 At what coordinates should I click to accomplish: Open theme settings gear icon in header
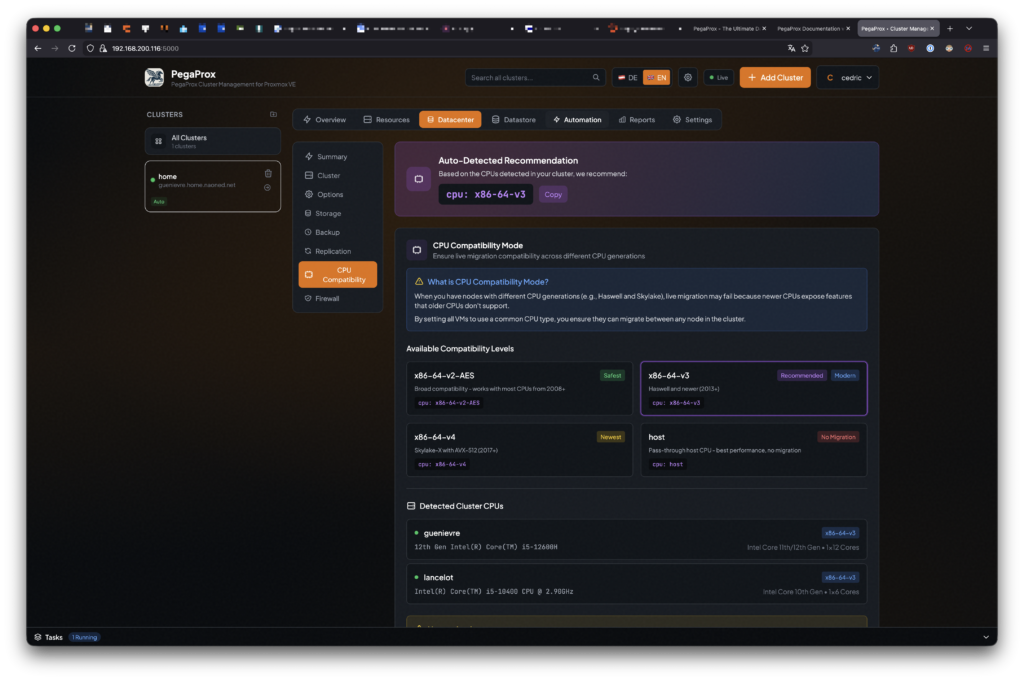point(688,77)
